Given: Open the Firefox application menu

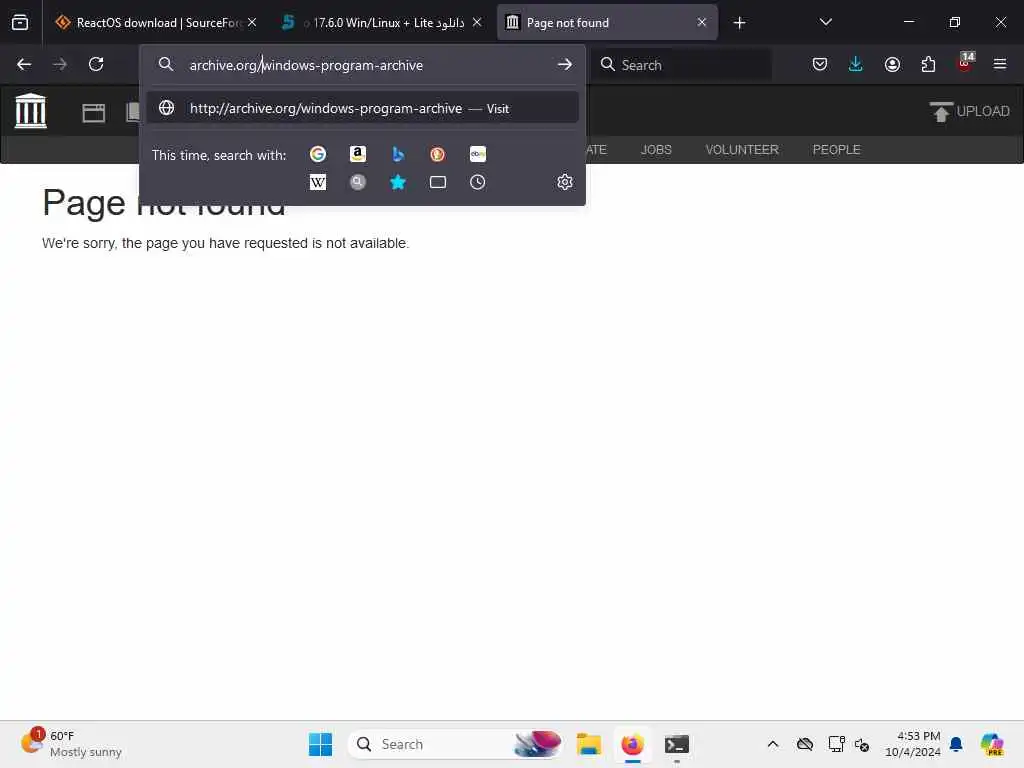Looking at the screenshot, I should click(1000, 64).
